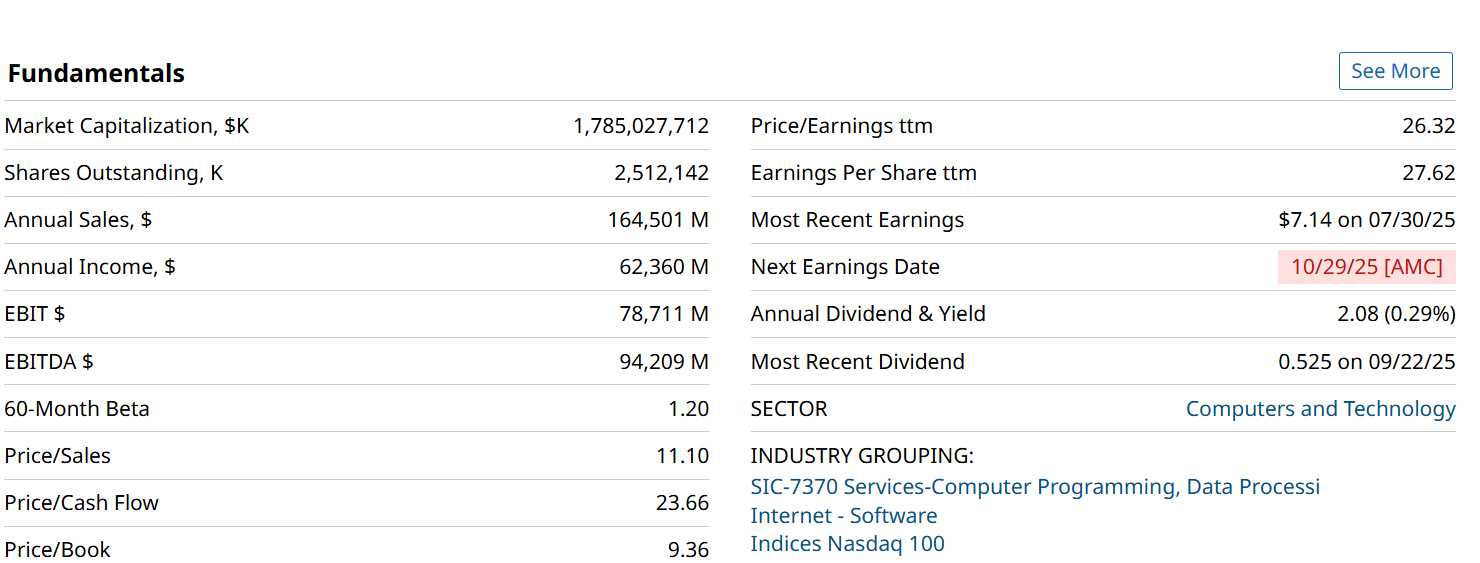The image size is (1480, 563).
Task: Click the Earnings Per Share ttm value 27.62
Action: [x=1428, y=173]
